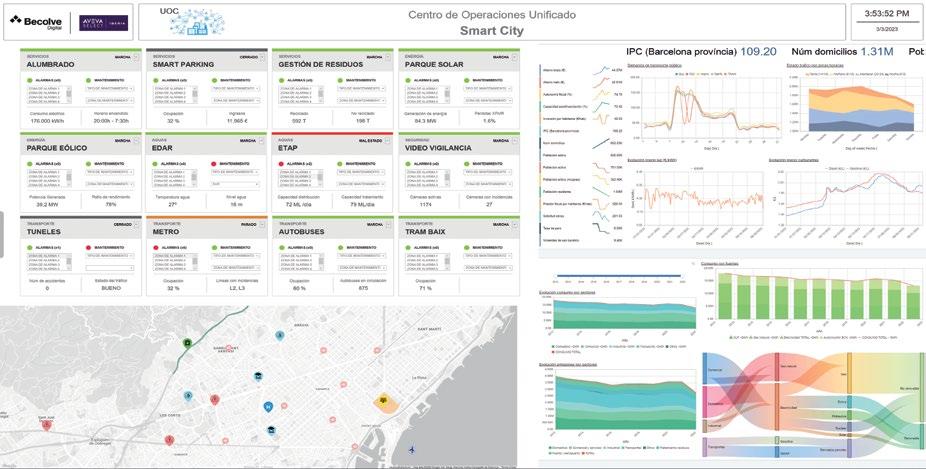Click the Electricitat node in Sankey diagram
926x469 pixels.
click(x=777, y=408)
